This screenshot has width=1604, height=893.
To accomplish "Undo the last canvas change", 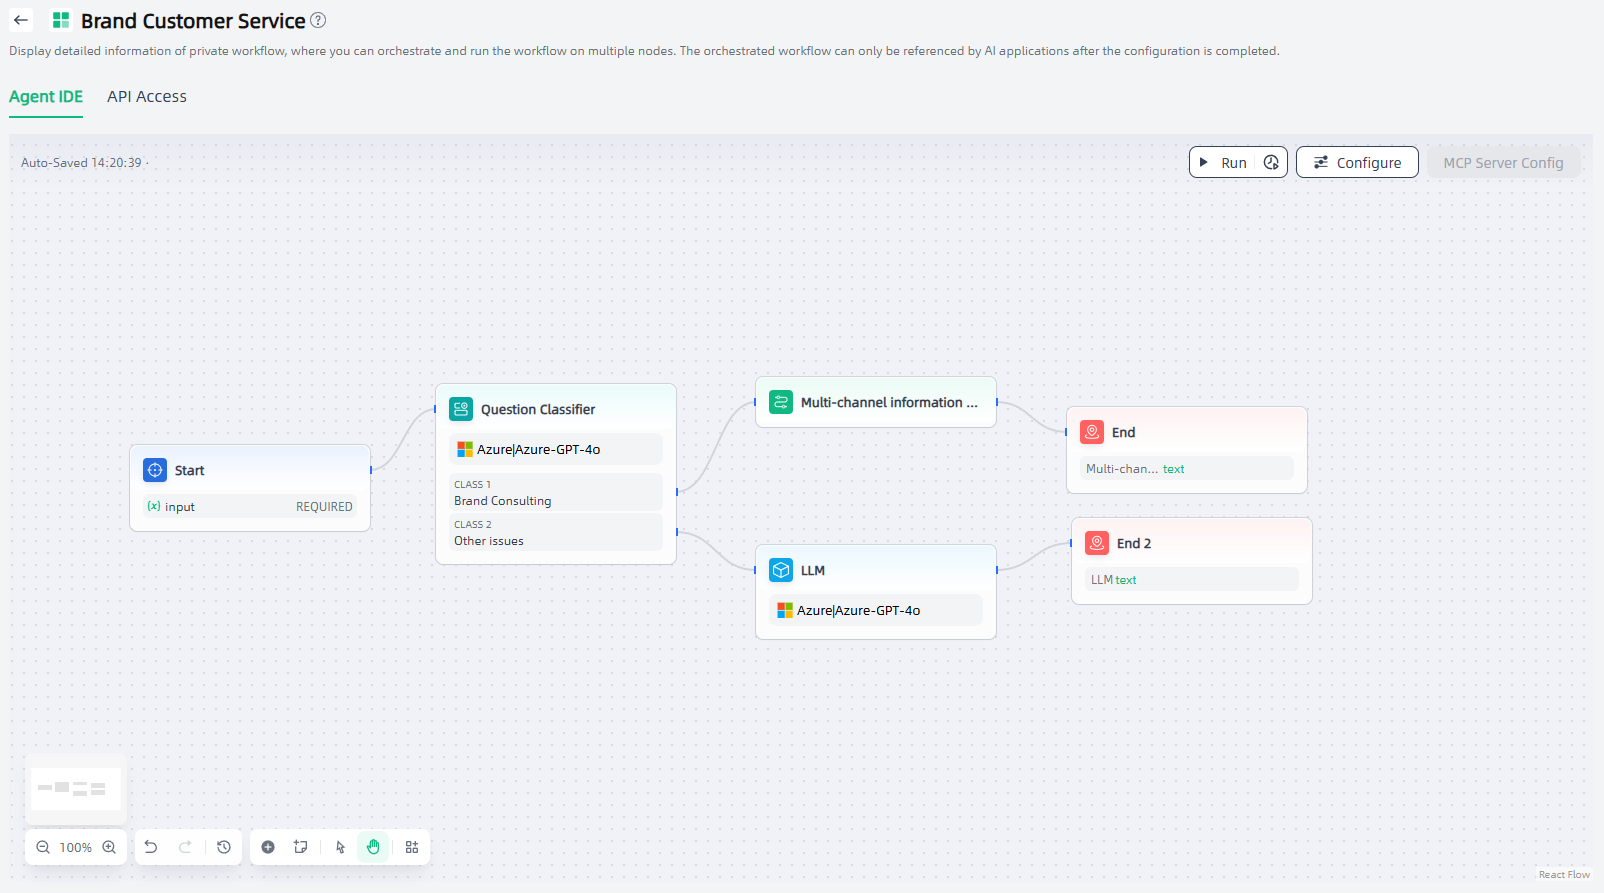I will coord(151,847).
